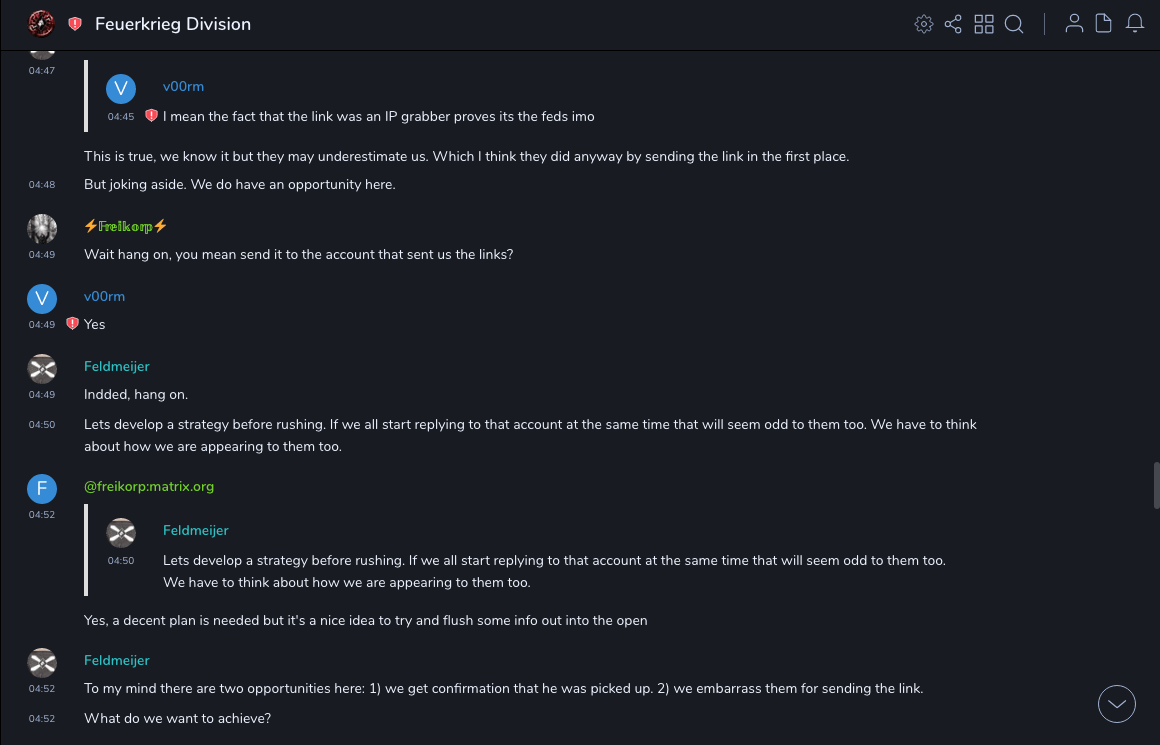Click shield warning on quoted v00rm message
The height and width of the screenshot is (745, 1160).
[151, 116]
